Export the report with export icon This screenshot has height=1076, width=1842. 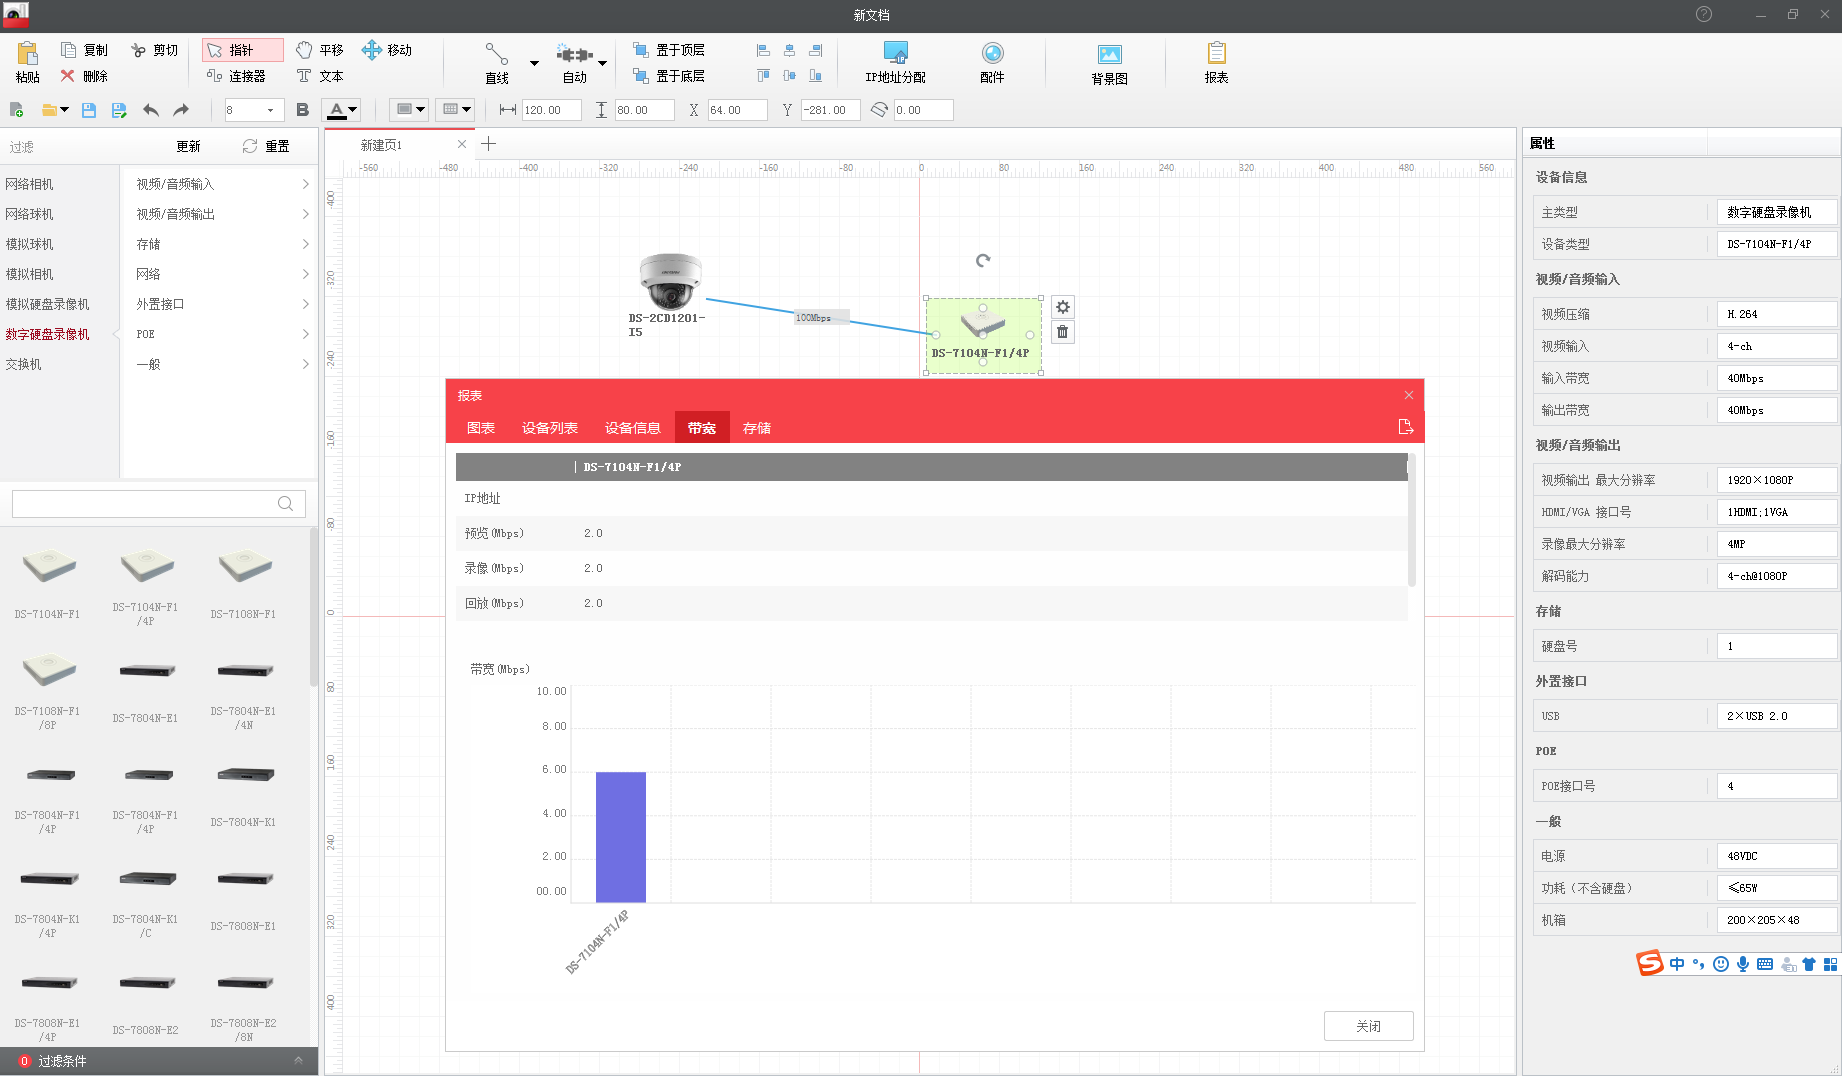click(1406, 427)
